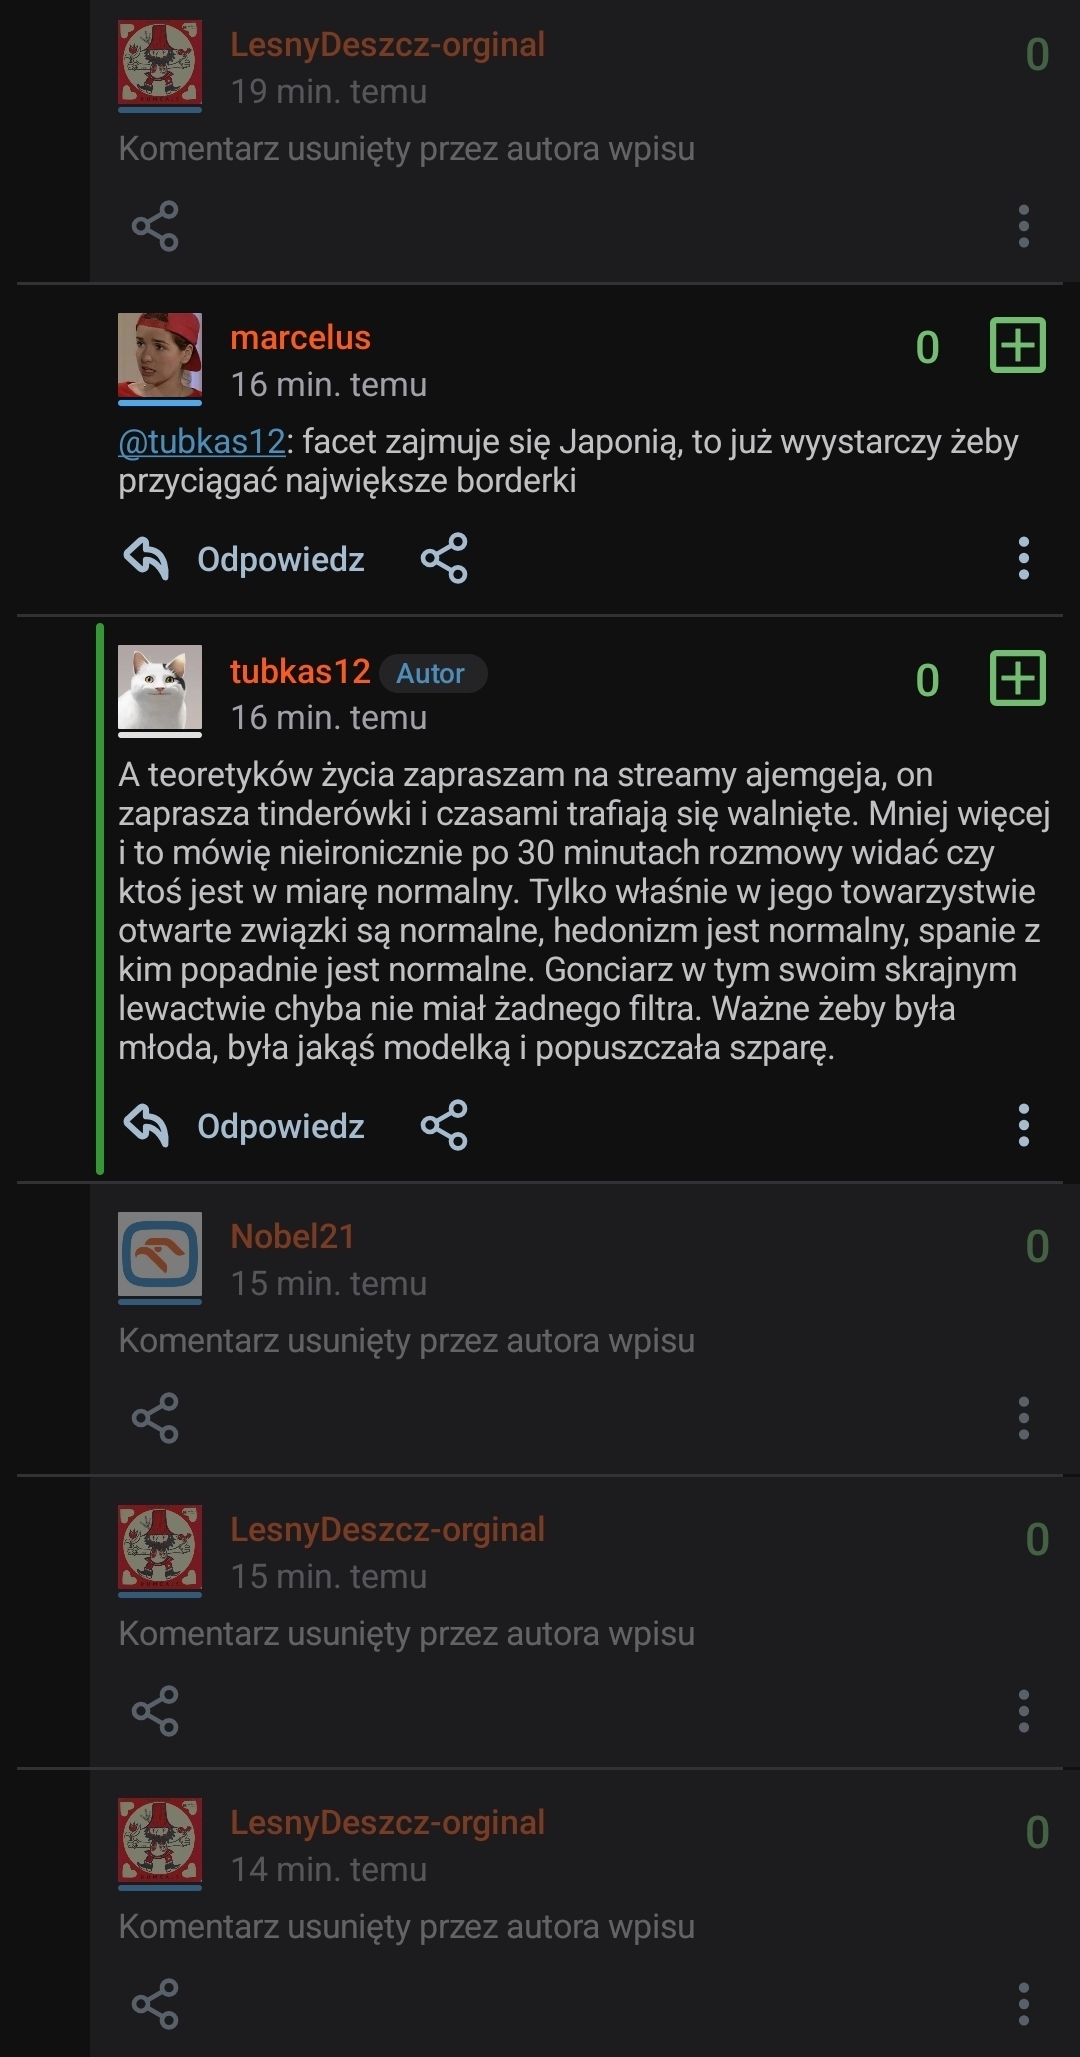
Task: View tubkas12's cat avatar
Action: click(160, 687)
